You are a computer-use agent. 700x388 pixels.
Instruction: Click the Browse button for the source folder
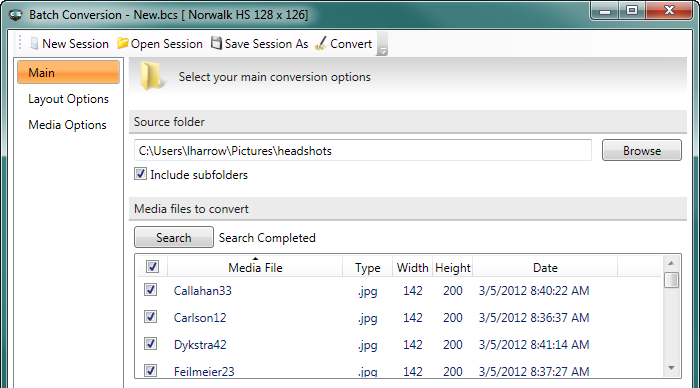[642, 150]
